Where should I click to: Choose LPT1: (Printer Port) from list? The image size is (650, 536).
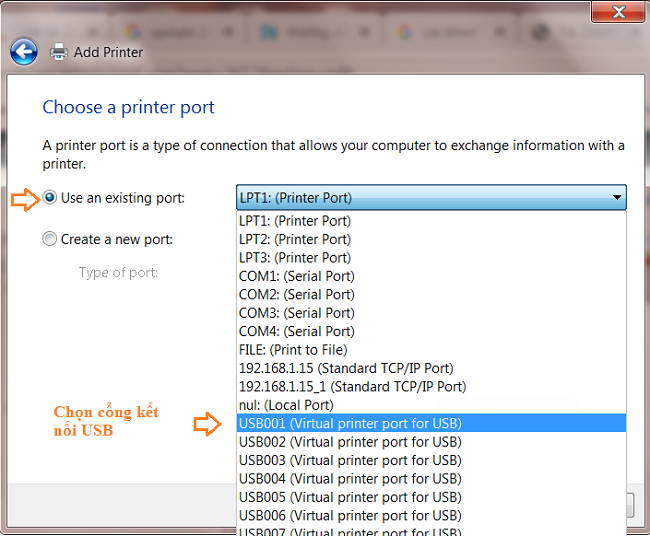tap(295, 221)
